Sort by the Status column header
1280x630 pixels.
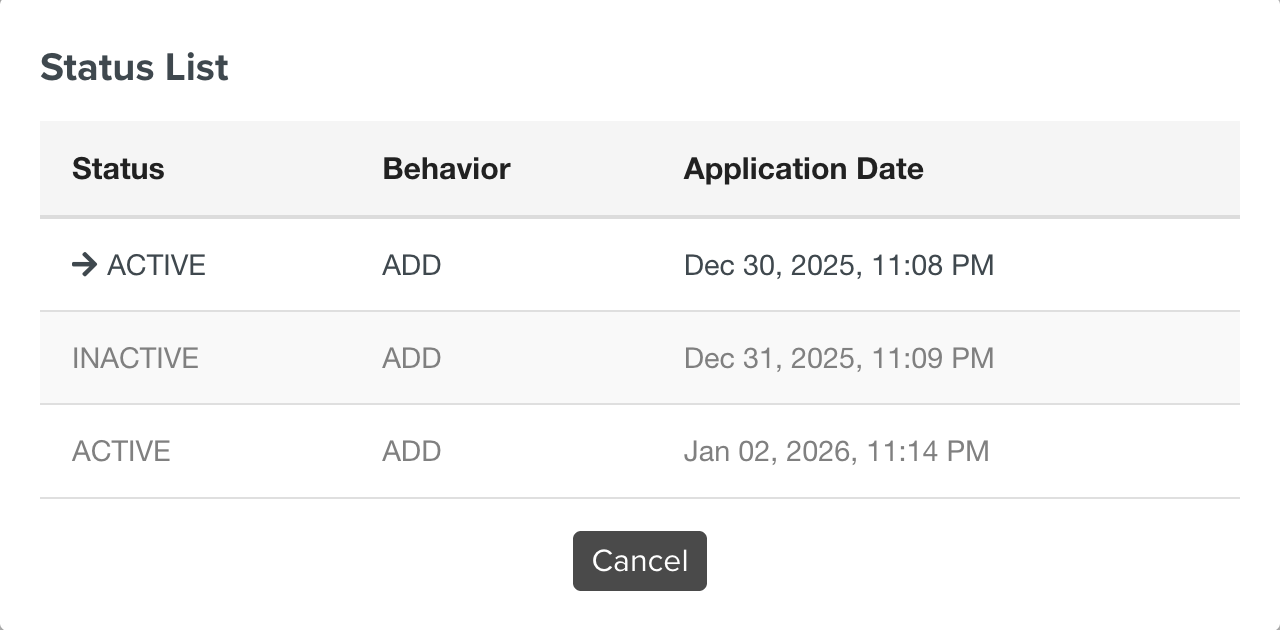click(118, 169)
